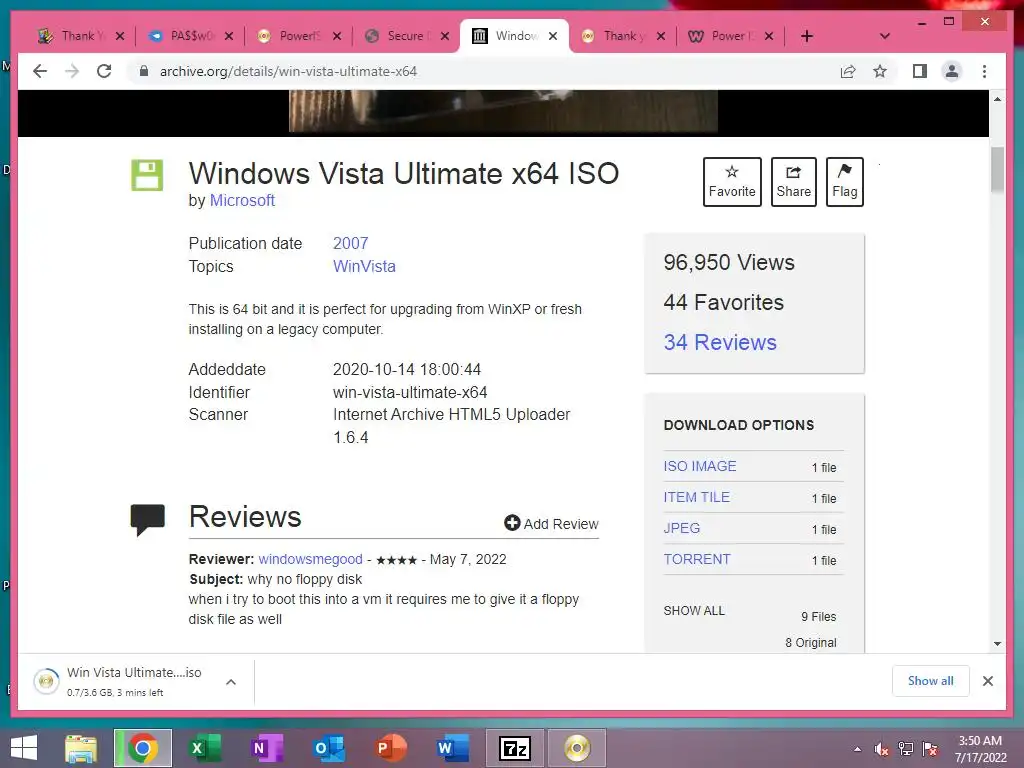Launch Word from the taskbar
This screenshot has width=1024, height=768.
point(453,748)
